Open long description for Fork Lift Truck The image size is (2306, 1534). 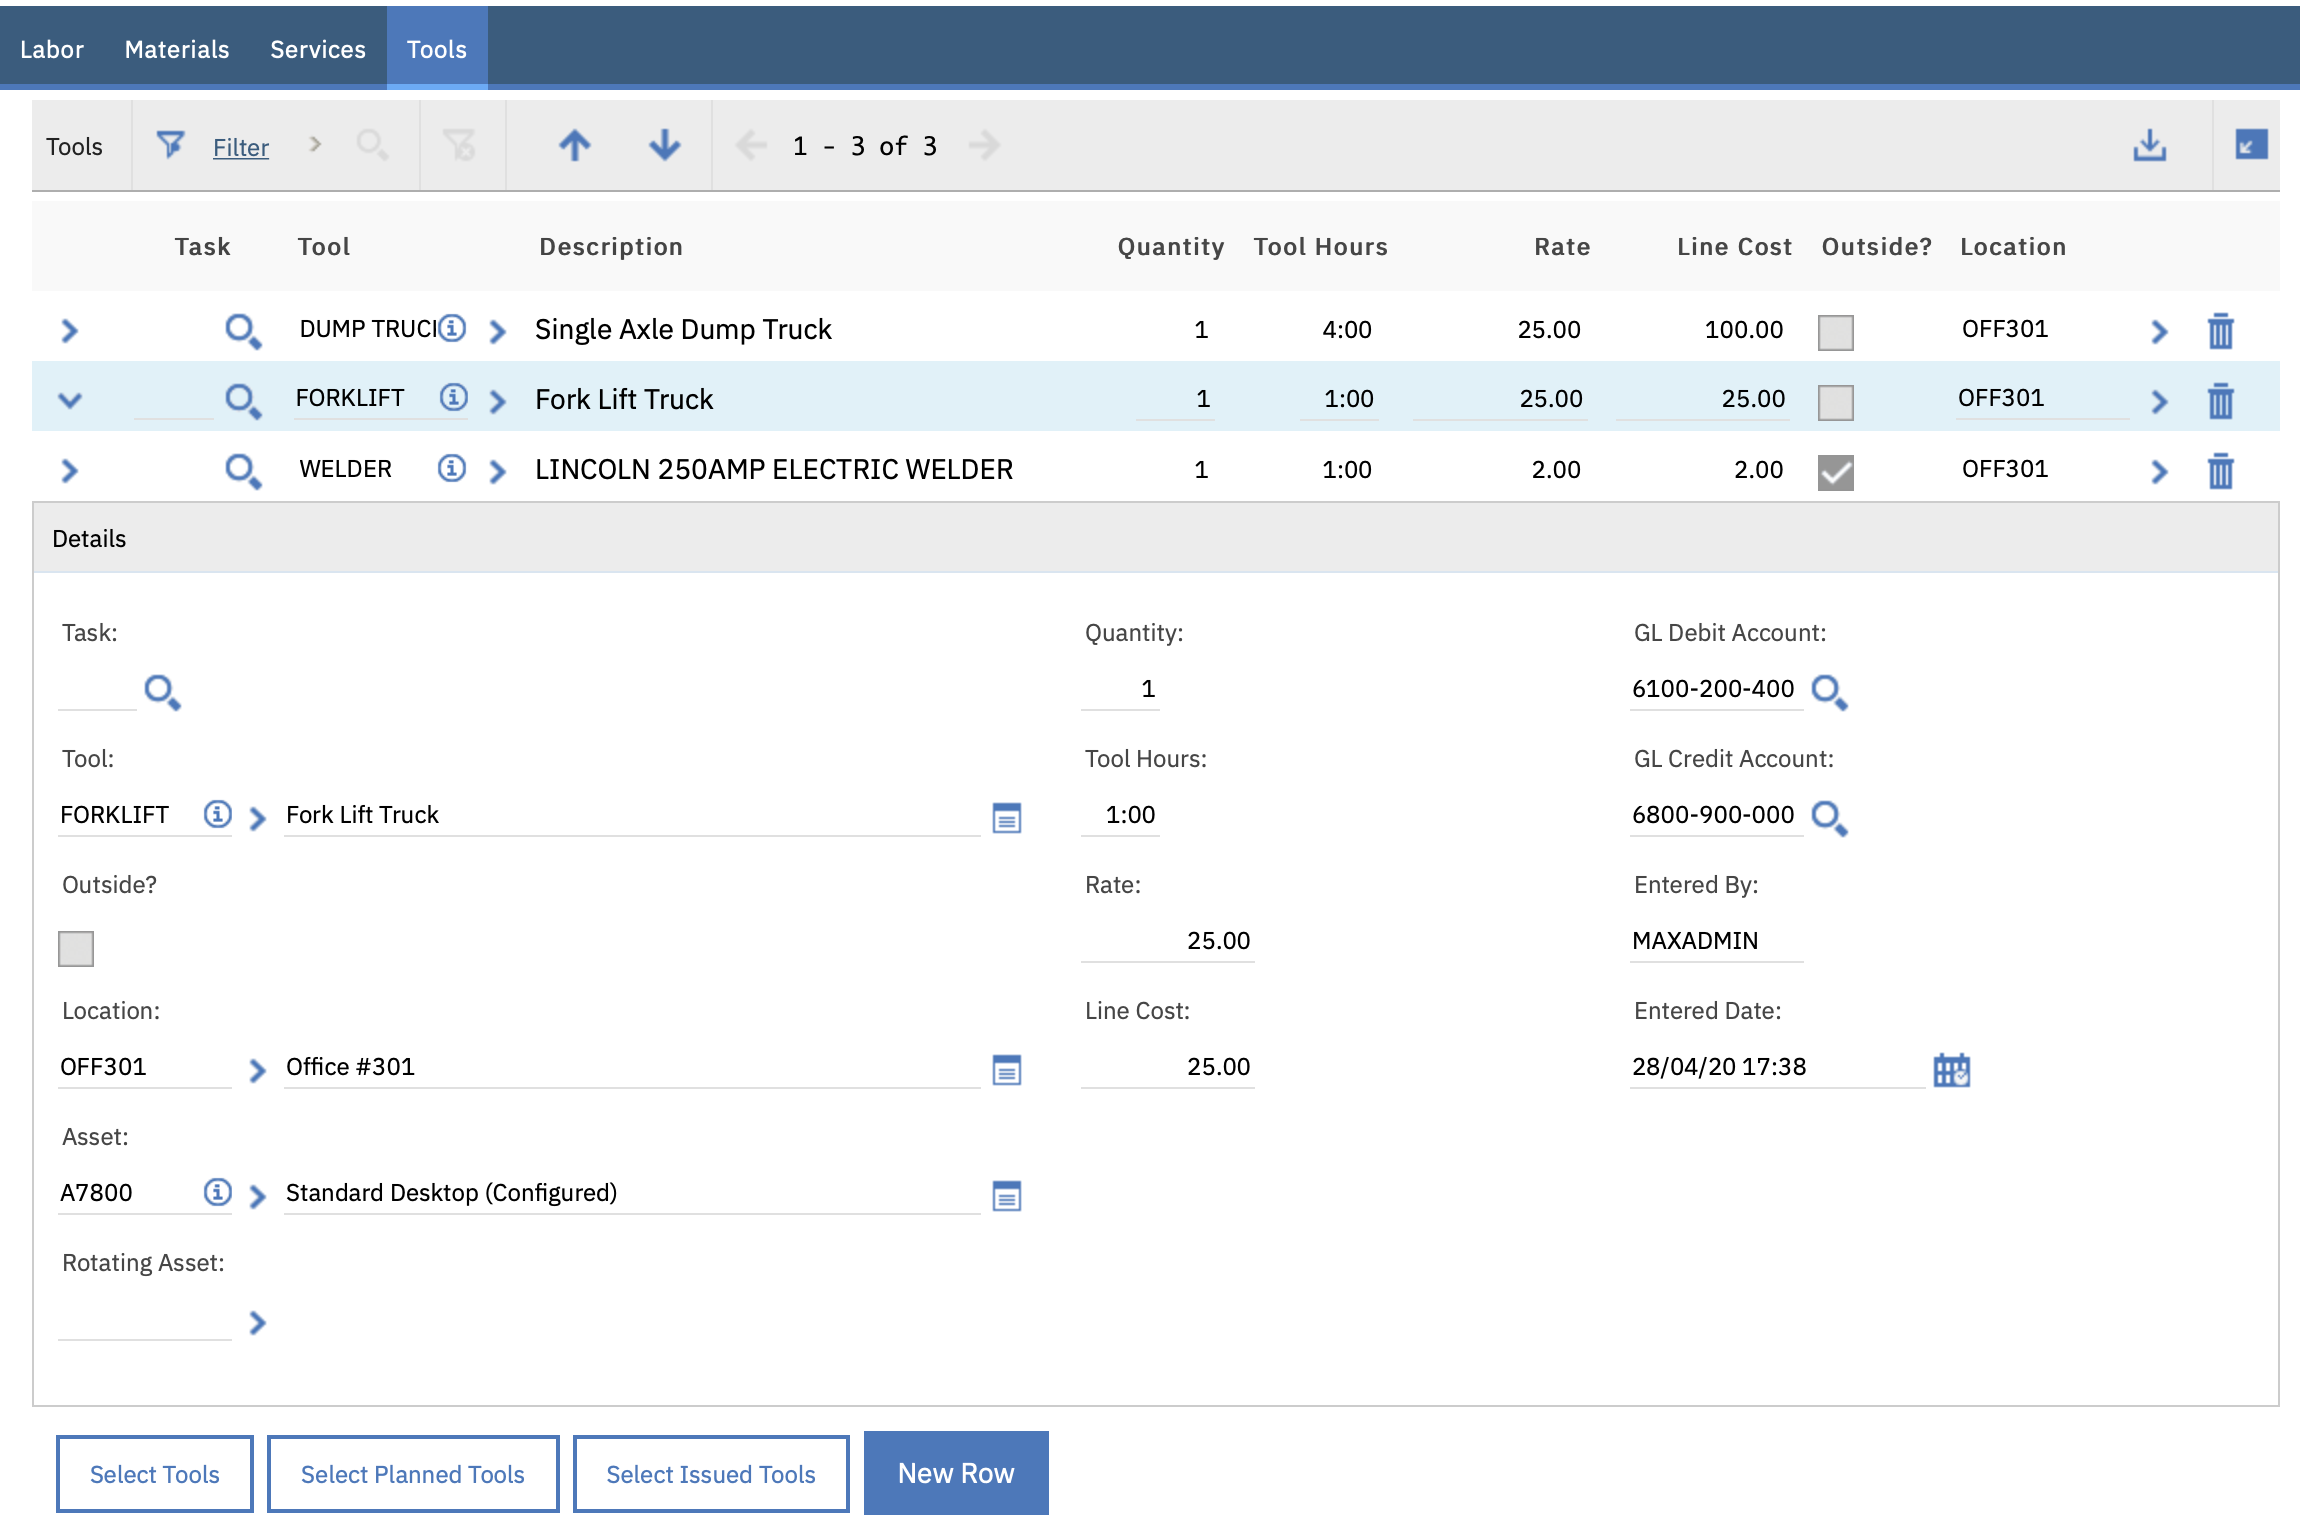pyautogui.click(x=1006, y=818)
